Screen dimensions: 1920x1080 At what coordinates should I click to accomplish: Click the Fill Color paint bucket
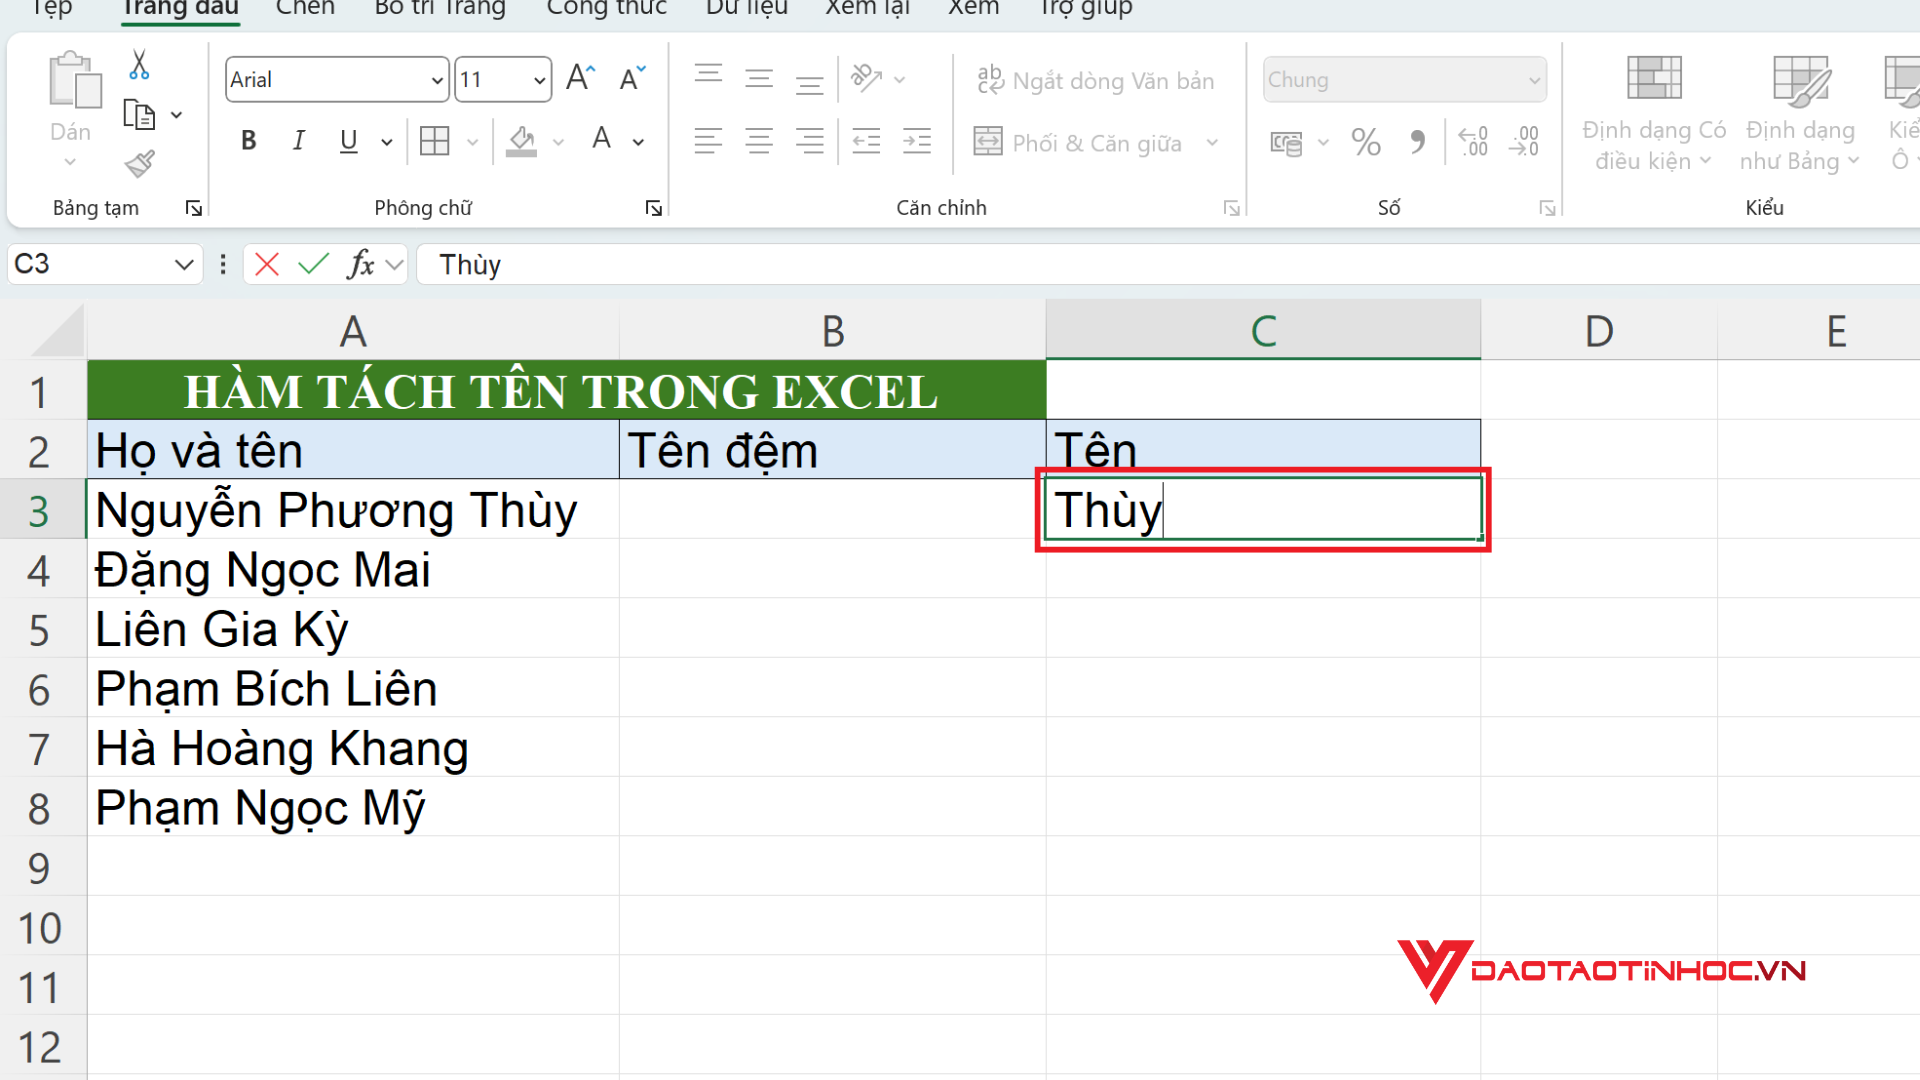(x=521, y=141)
